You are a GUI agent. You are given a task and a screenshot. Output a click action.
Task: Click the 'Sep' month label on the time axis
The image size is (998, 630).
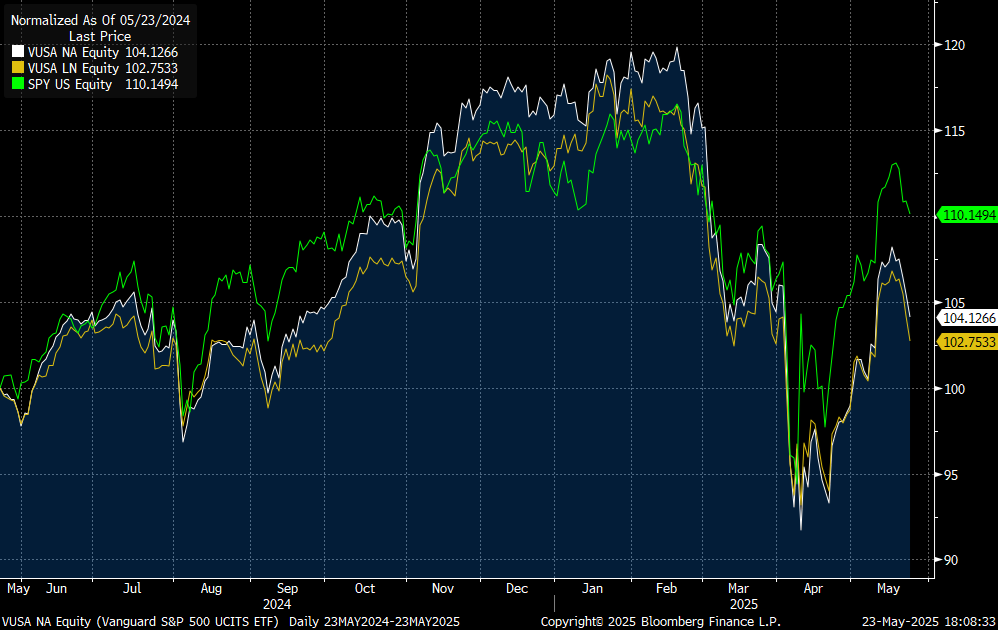point(287,589)
